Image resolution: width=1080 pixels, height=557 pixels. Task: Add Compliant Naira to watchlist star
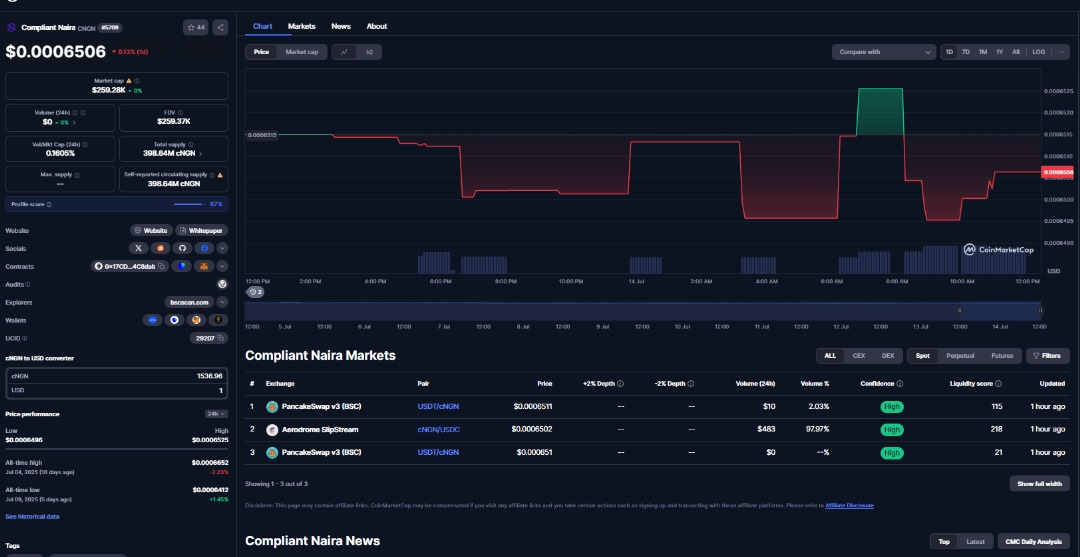point(196,28)
